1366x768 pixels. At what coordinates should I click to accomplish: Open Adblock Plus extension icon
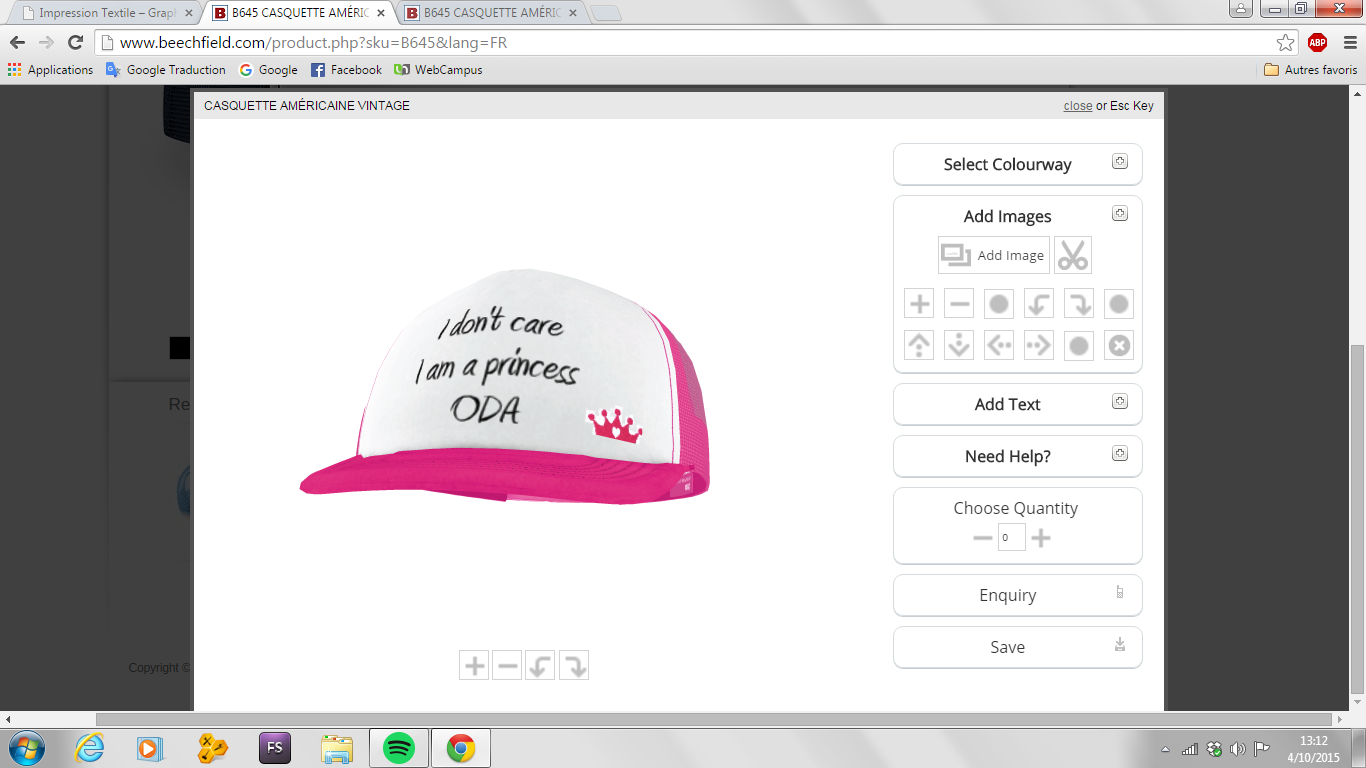(x=1317, y=42)
